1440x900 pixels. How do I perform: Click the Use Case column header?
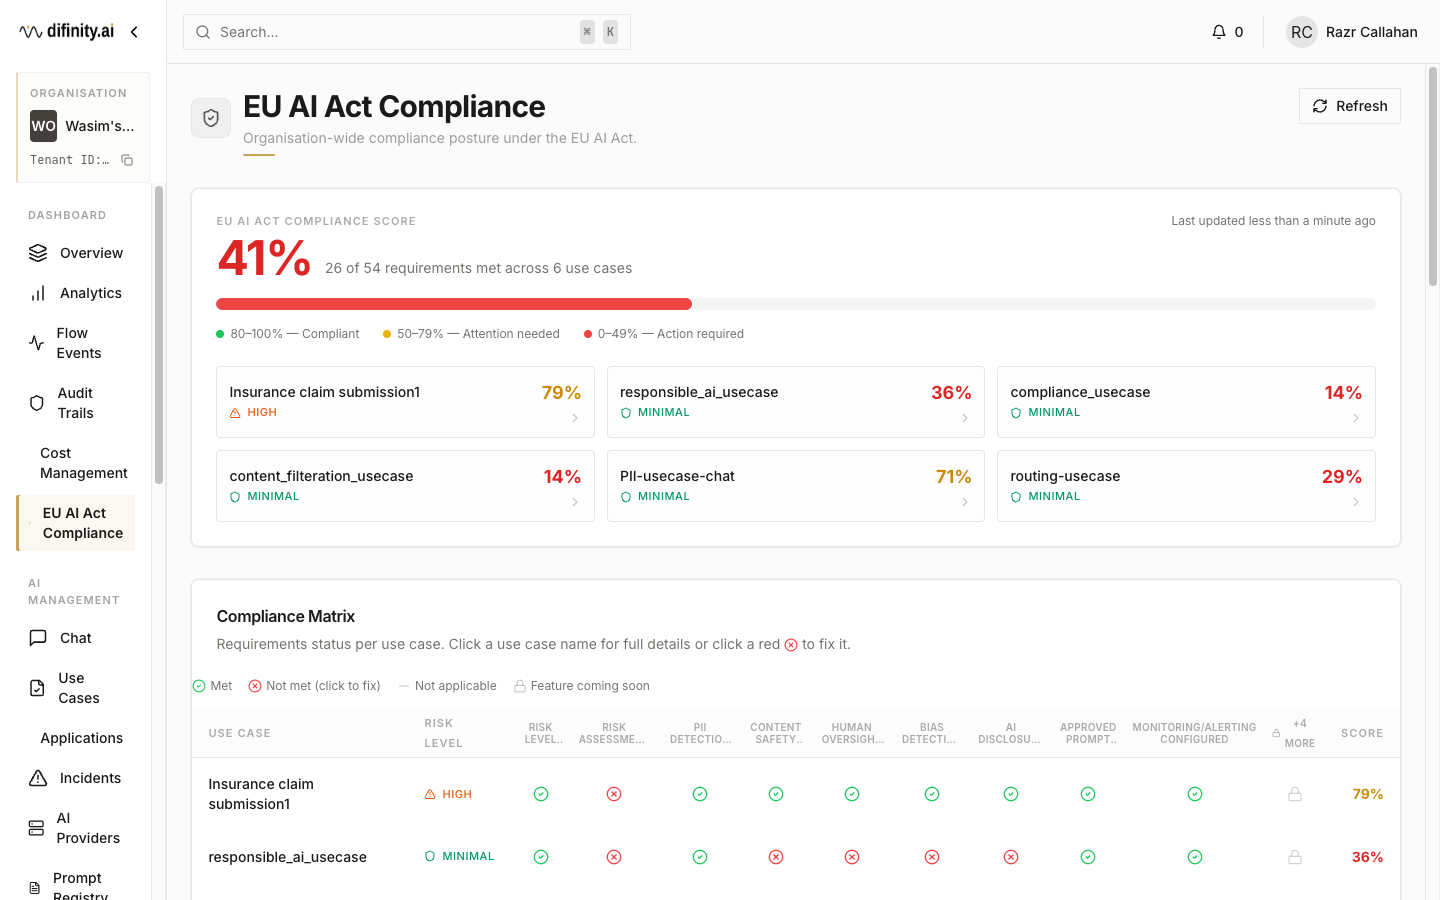coord(240,733)
